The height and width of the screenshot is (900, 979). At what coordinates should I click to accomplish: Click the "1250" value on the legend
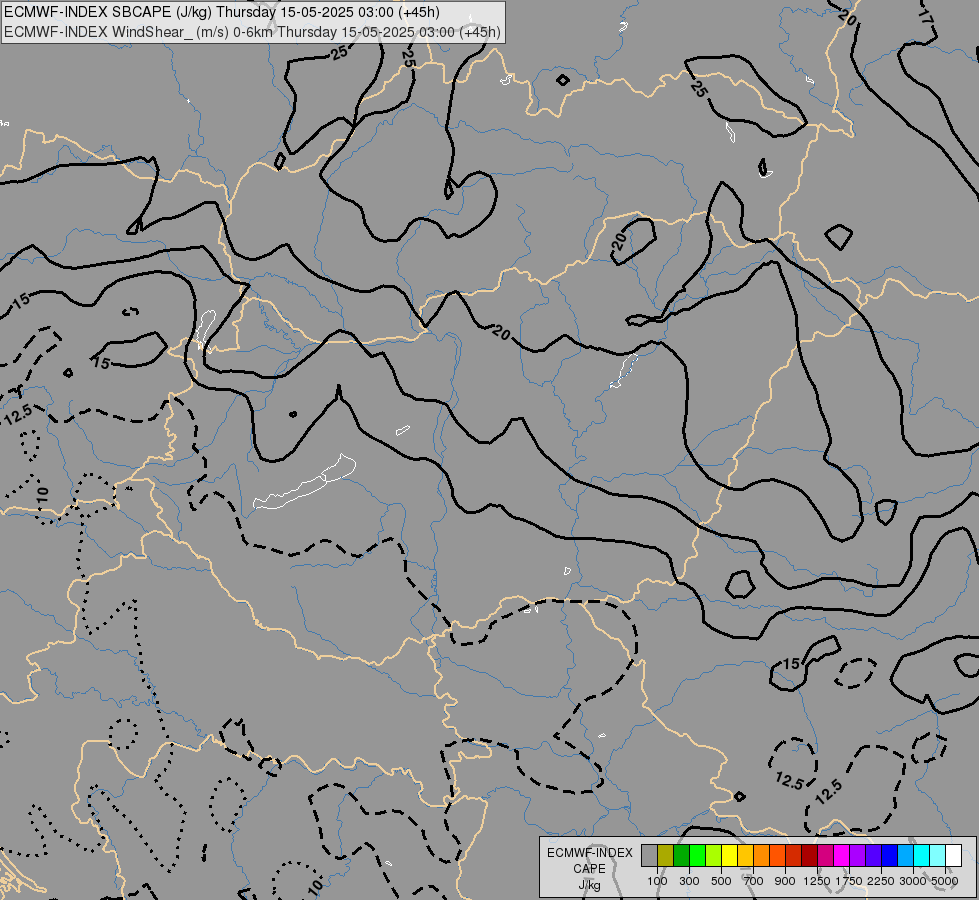(x=817, y=881)
